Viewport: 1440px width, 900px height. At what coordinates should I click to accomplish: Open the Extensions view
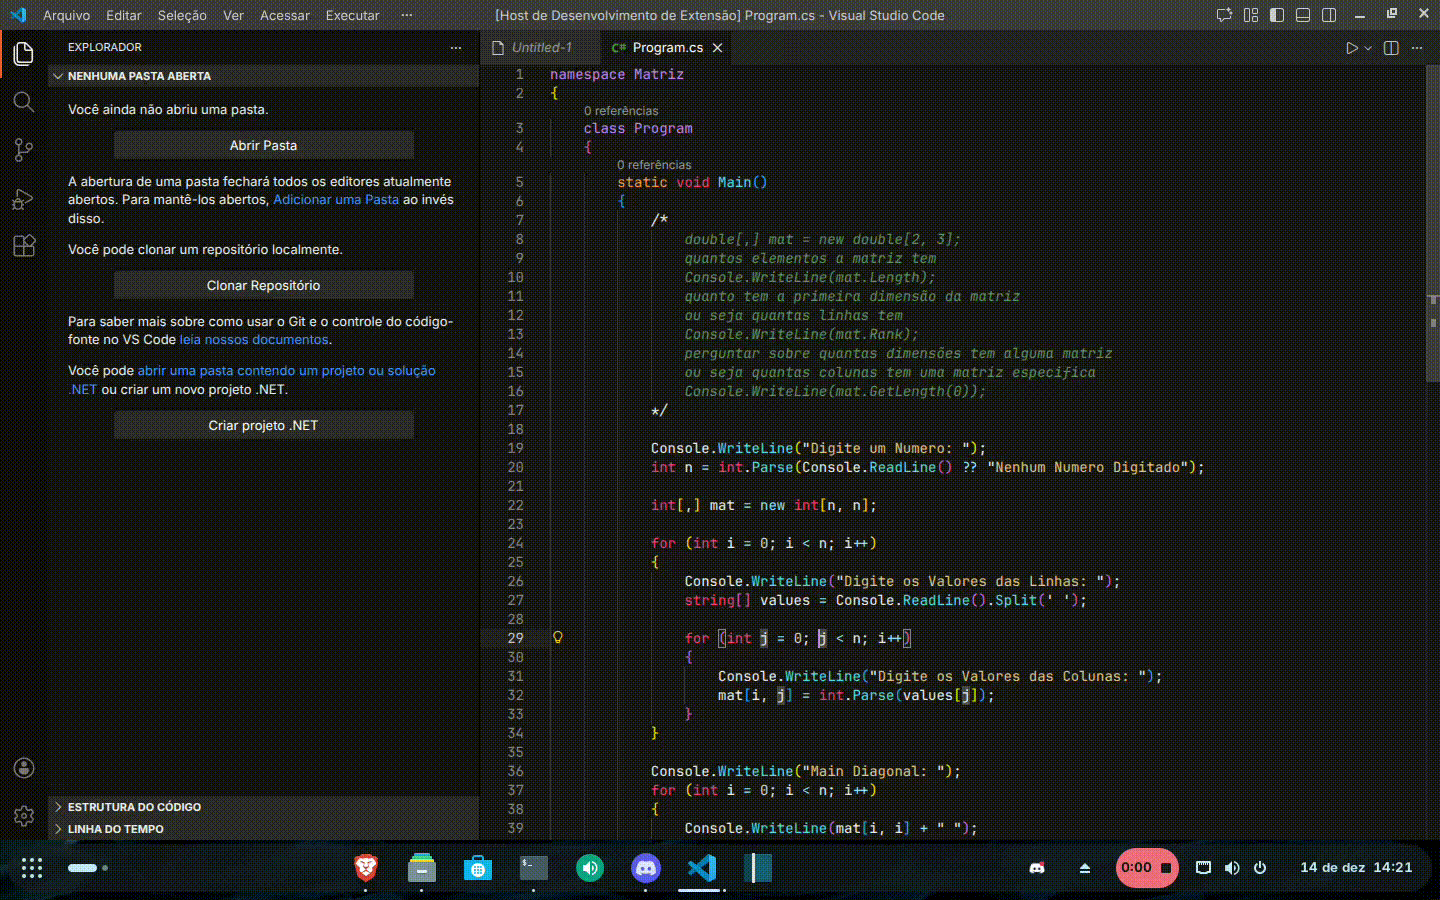[24, 246]
